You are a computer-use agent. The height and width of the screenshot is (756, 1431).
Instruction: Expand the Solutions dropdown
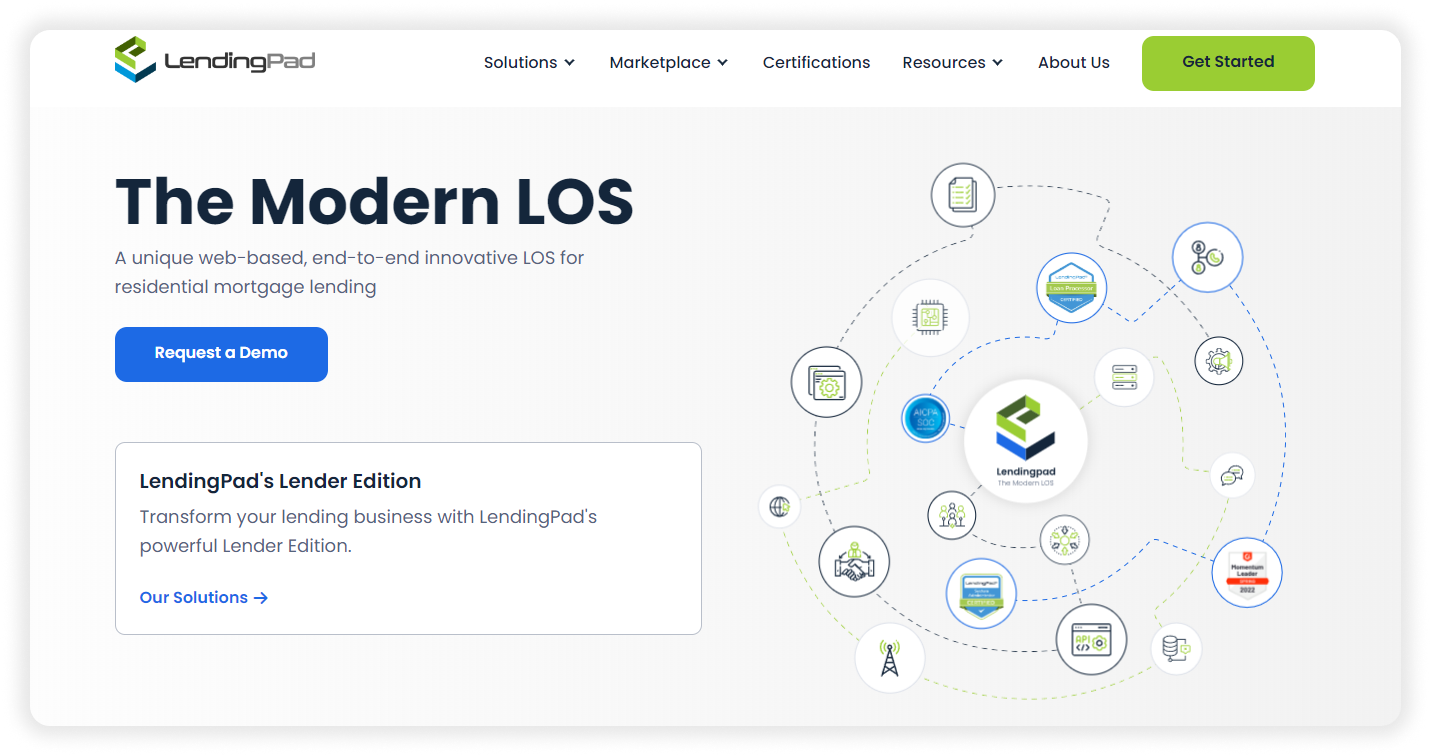click(x=529, y=62)
